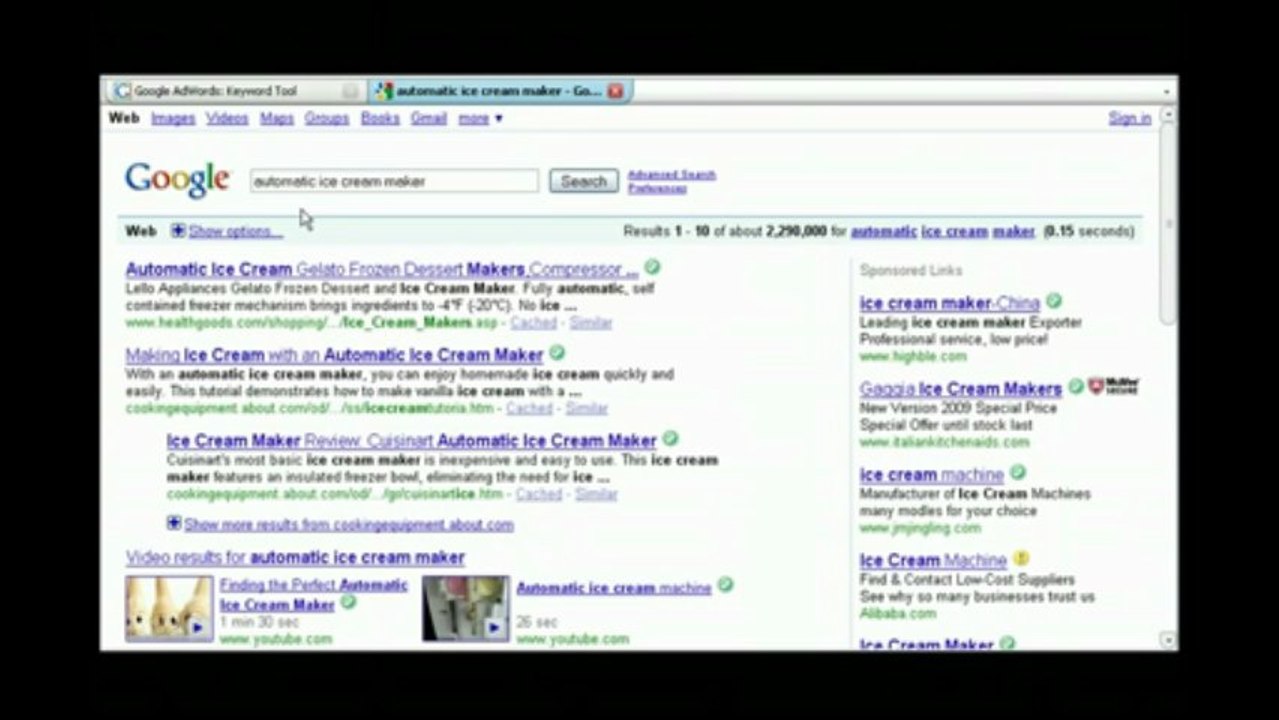1279x720 pixels.
Task: Open Finding the Perfect Automatic Ice Cream Maker video link
Action: click(314, 595)
